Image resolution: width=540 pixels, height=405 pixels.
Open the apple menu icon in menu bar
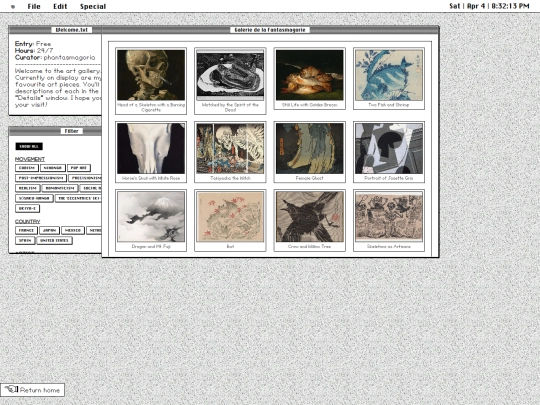point(13,7)
